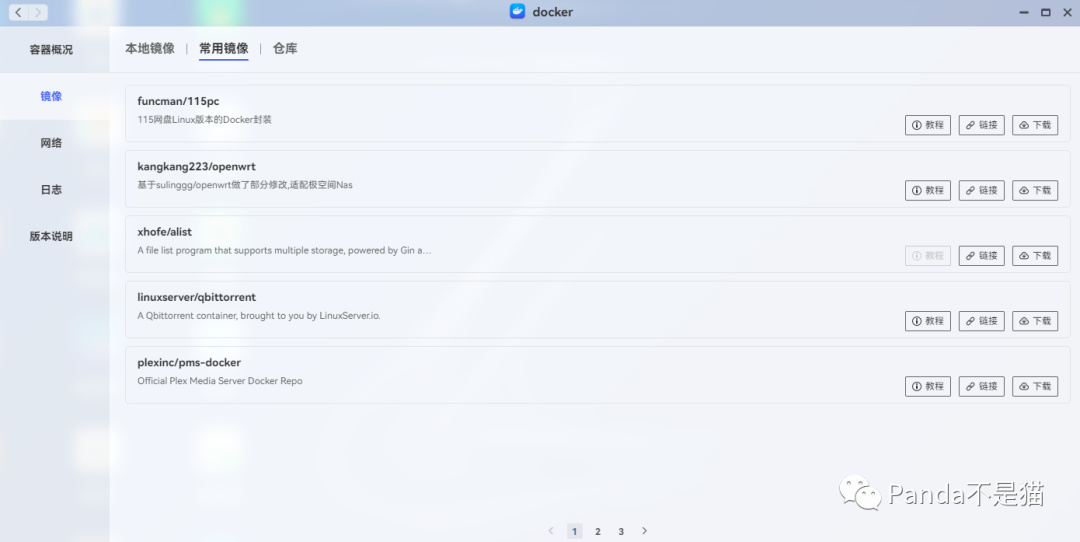Open tutorial for kangkang223/openwrt
Image resolution: width=1080 pixels, height=542 pixels.
(x=928, y=191)
